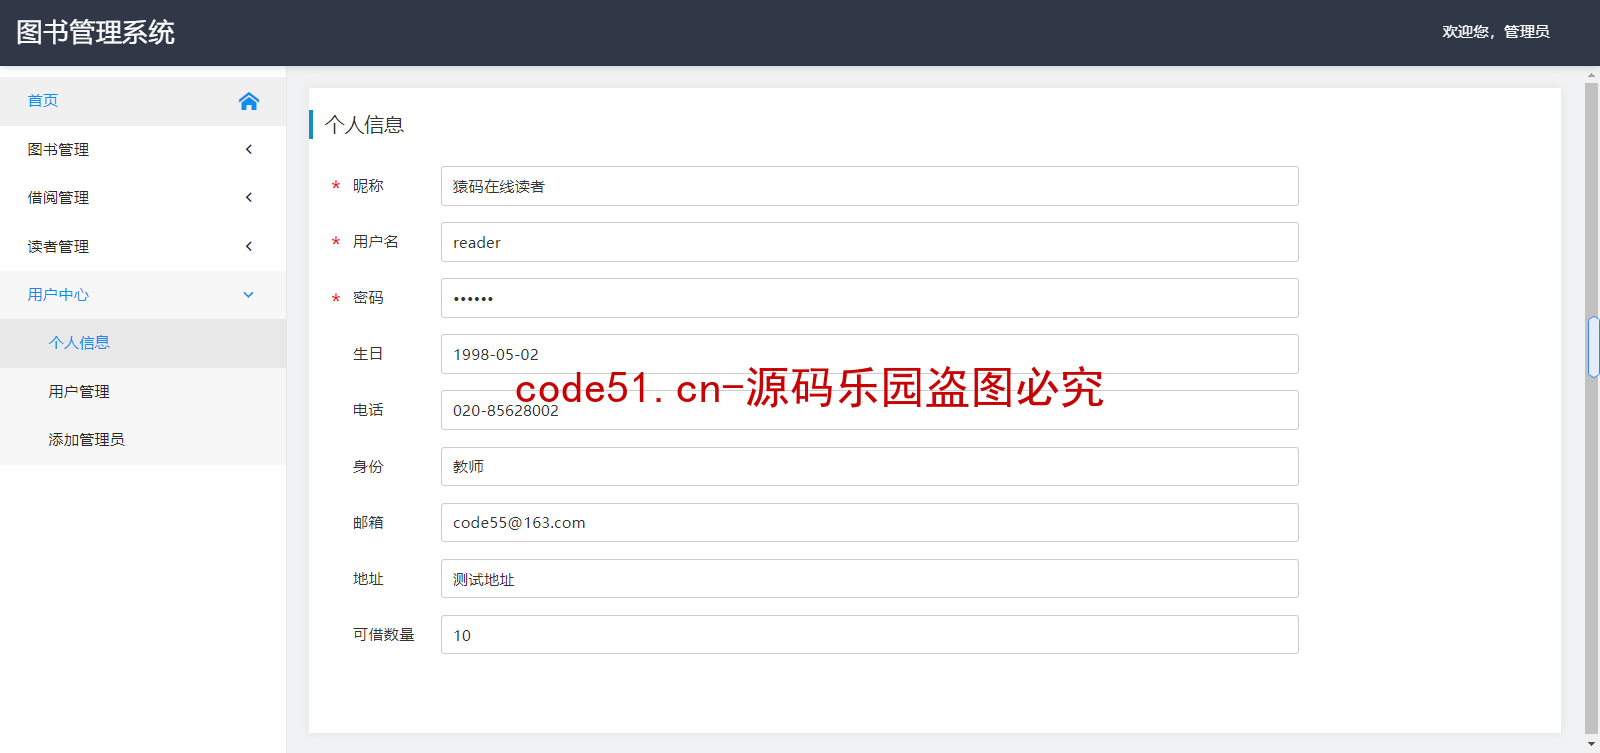Click the 可借数量 field label
This screenshot has width=1600, height=753.
pyautogui.click(x=383, y=635)
